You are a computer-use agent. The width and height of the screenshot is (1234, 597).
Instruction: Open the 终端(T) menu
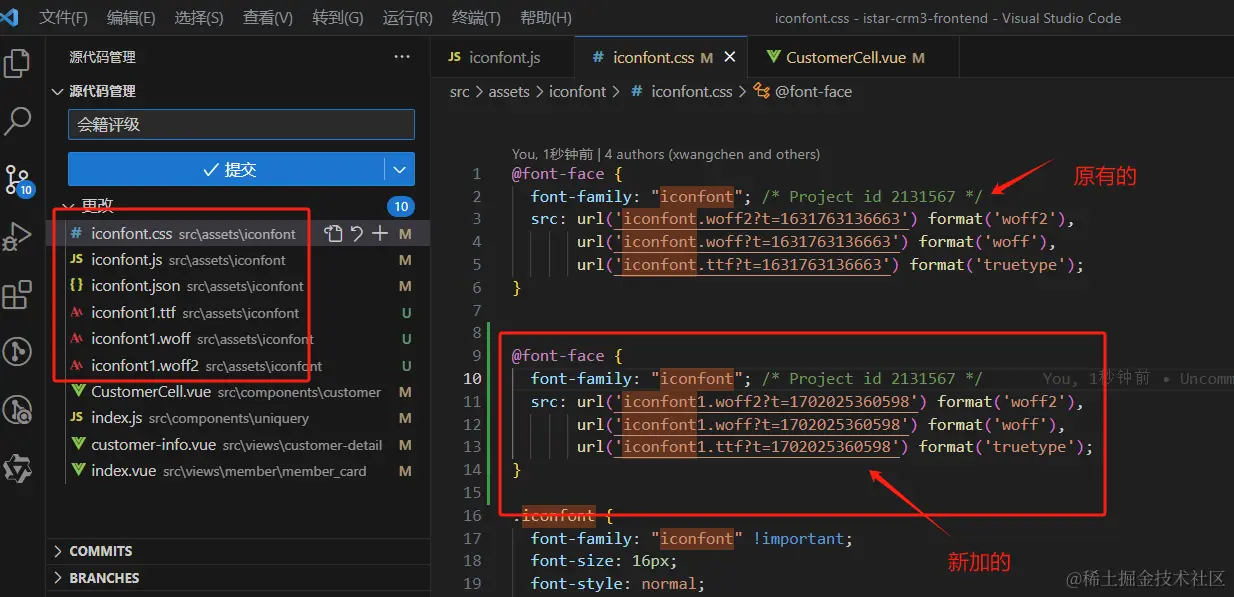point(477,18)
